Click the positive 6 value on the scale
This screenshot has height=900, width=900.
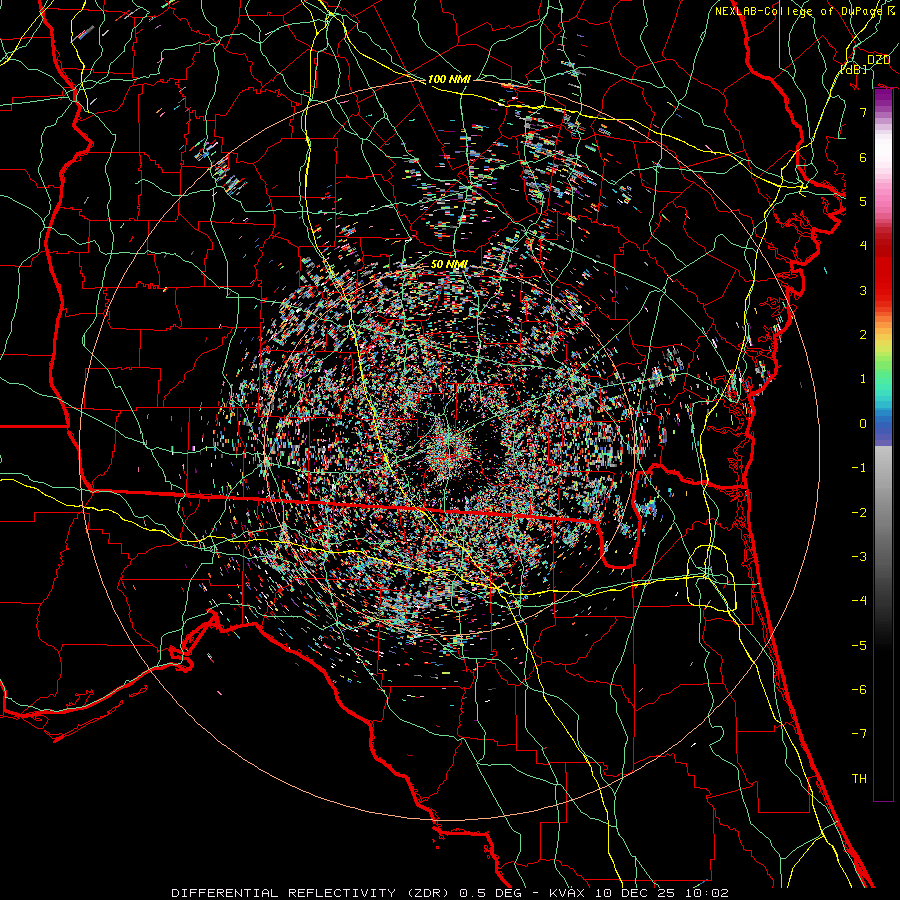tap(863, 157)
